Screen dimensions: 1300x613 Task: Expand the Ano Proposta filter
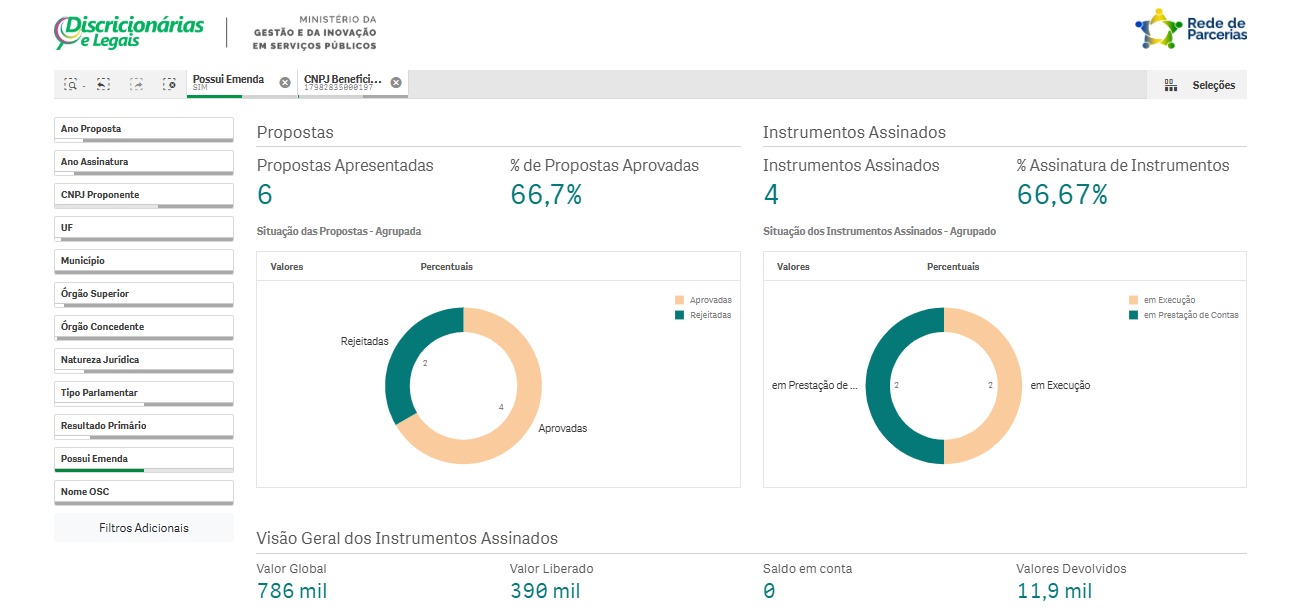[x=143, y=129]
